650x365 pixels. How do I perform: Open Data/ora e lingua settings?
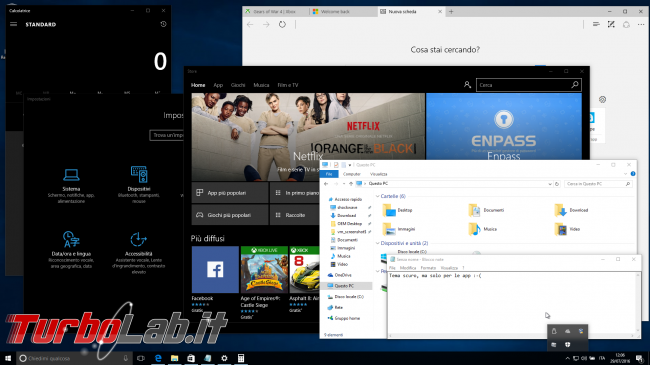coord(71,250)
